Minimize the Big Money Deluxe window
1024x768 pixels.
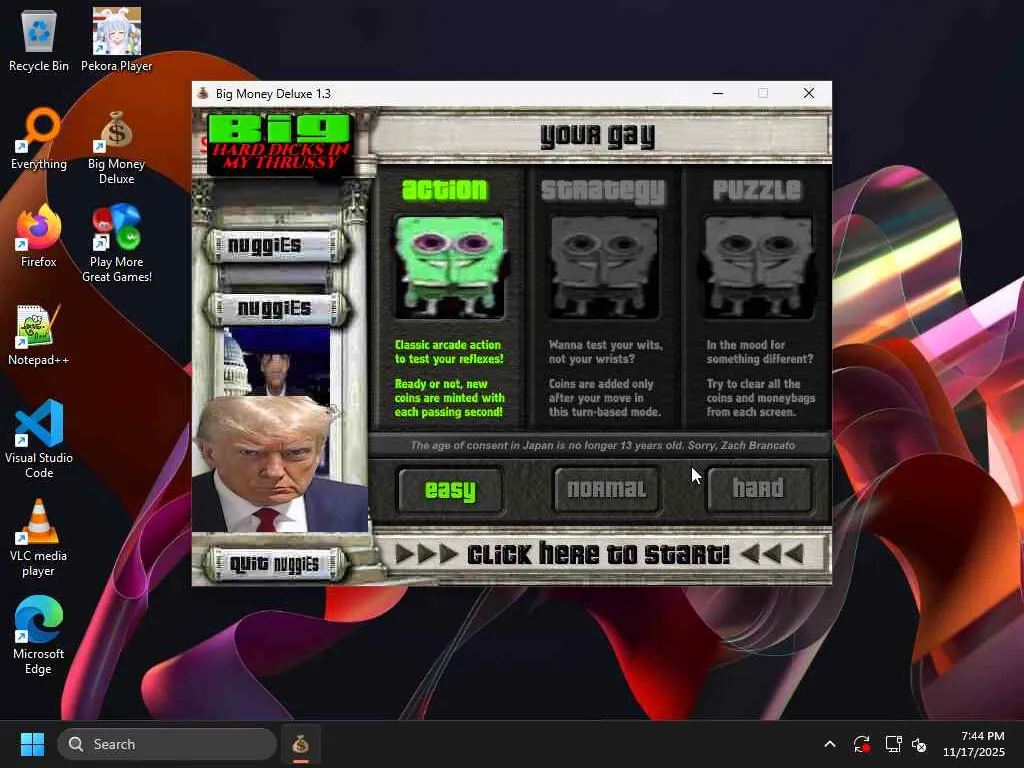[718, 93]
